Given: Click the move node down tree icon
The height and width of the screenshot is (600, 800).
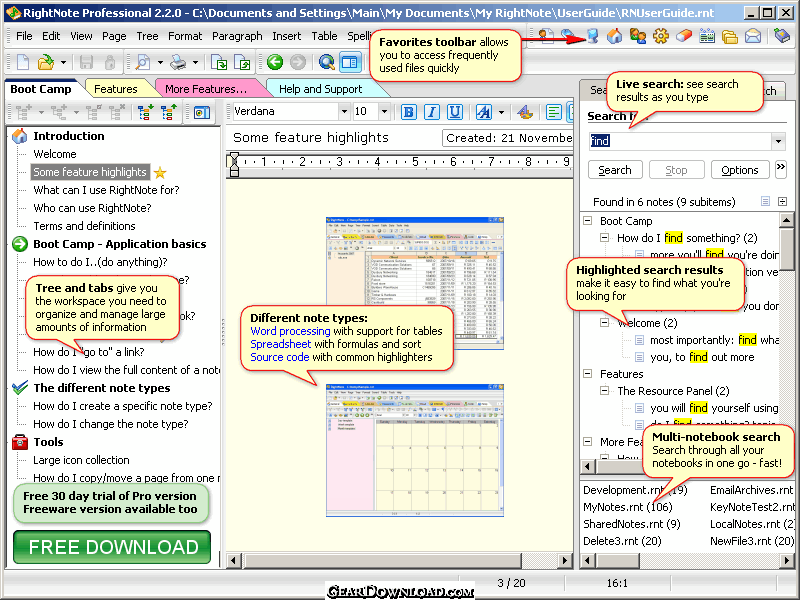Looking at the screenshot, I should click(x=145, y=112).
